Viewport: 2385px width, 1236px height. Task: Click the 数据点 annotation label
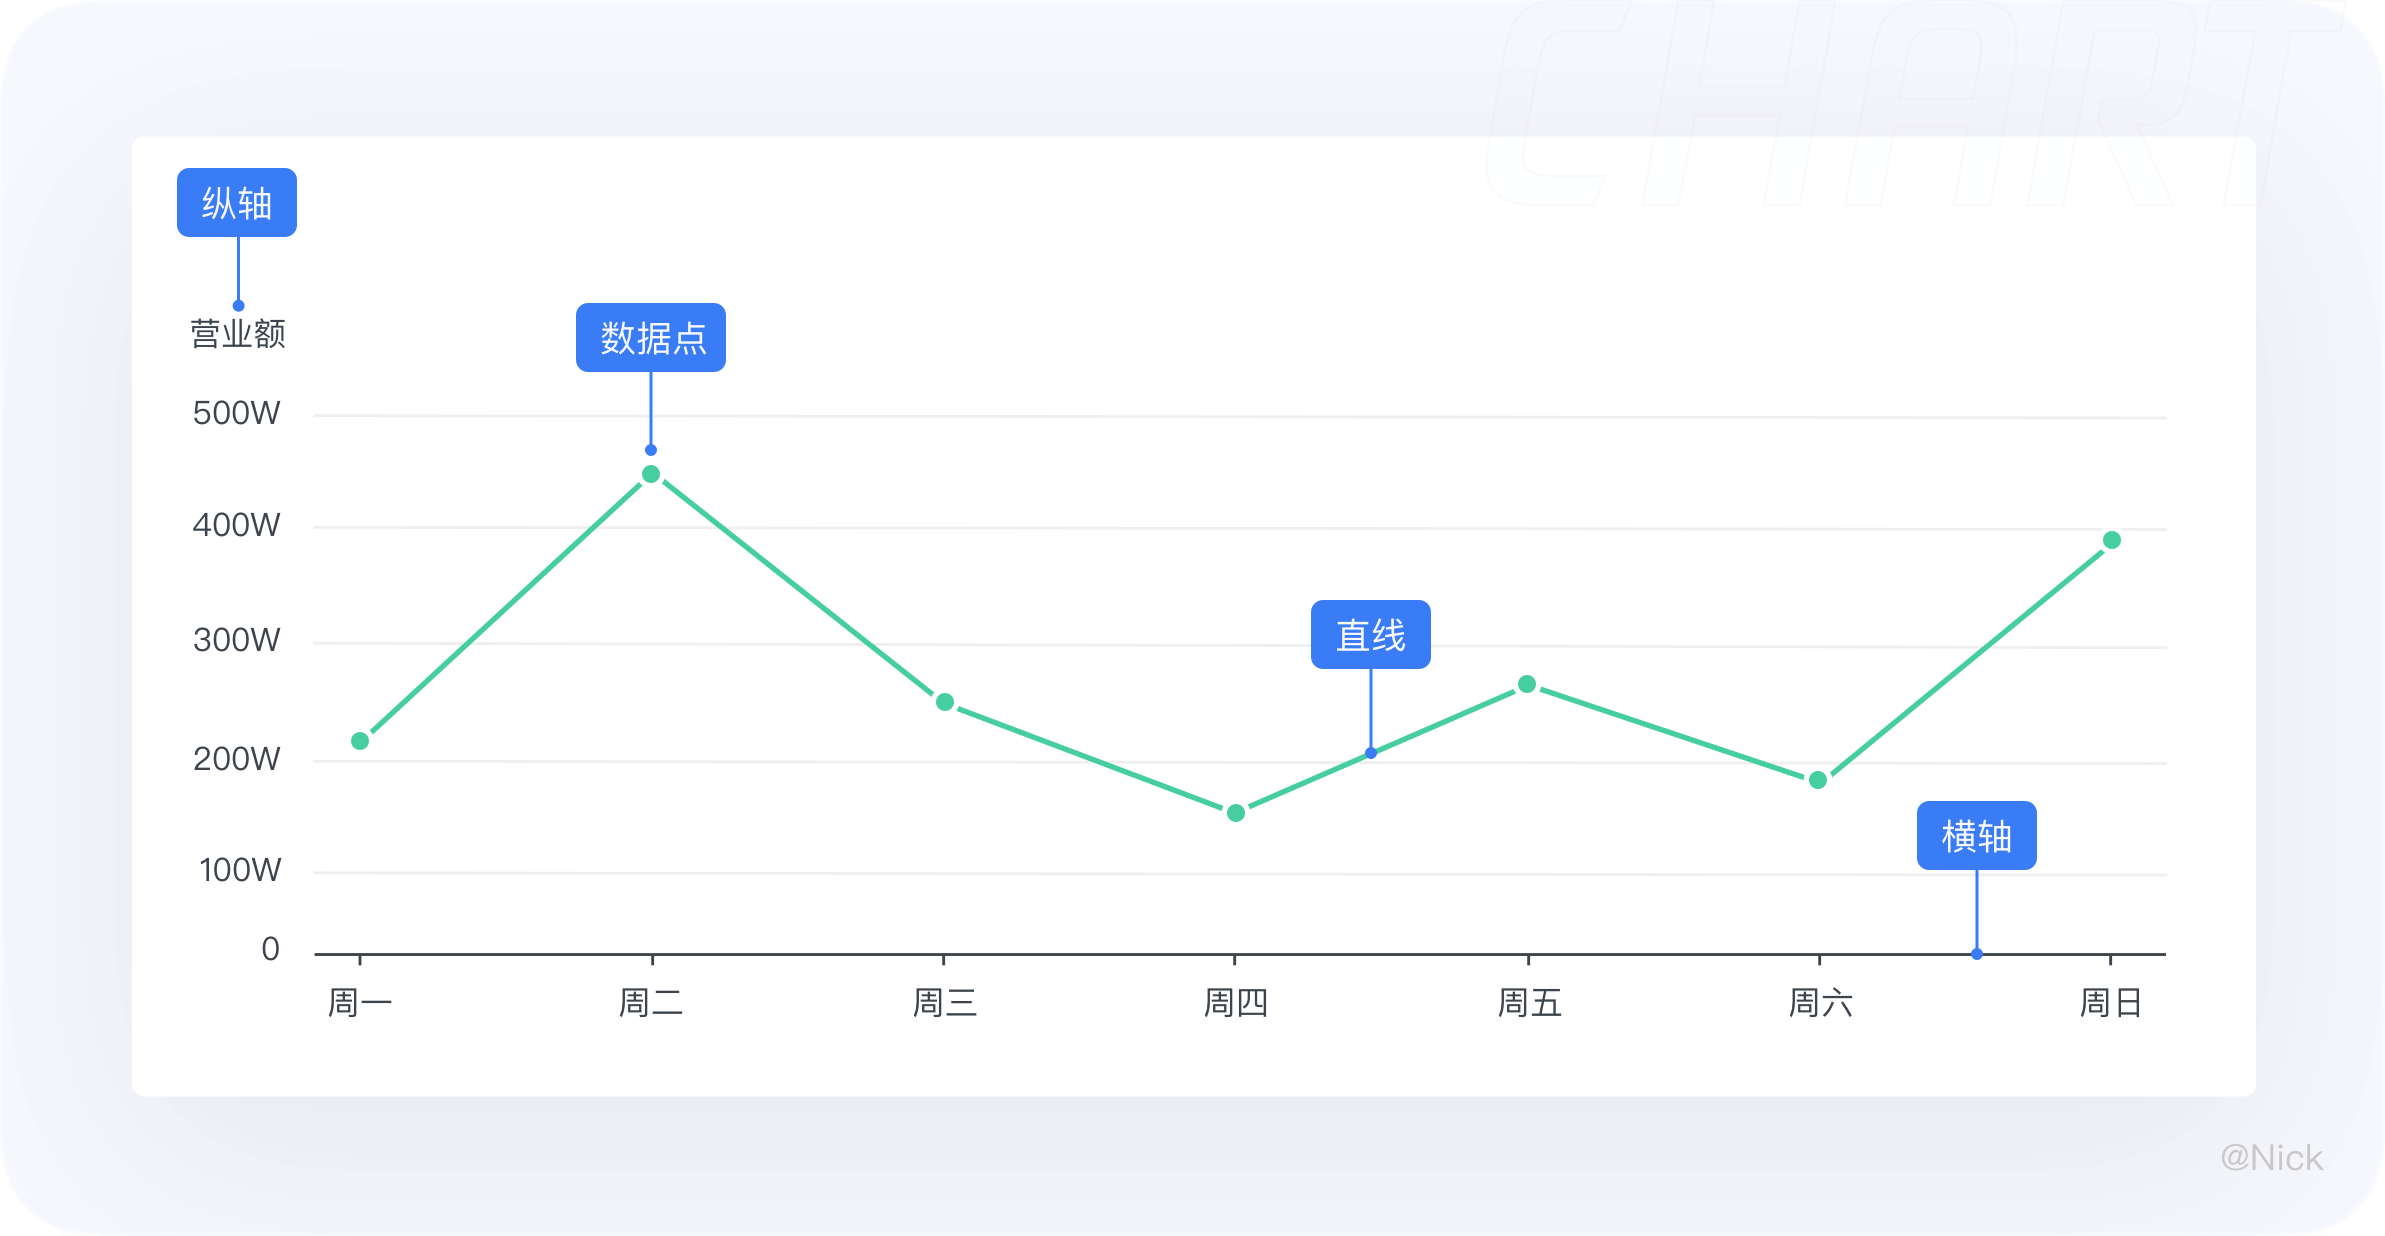pos(651,338)
